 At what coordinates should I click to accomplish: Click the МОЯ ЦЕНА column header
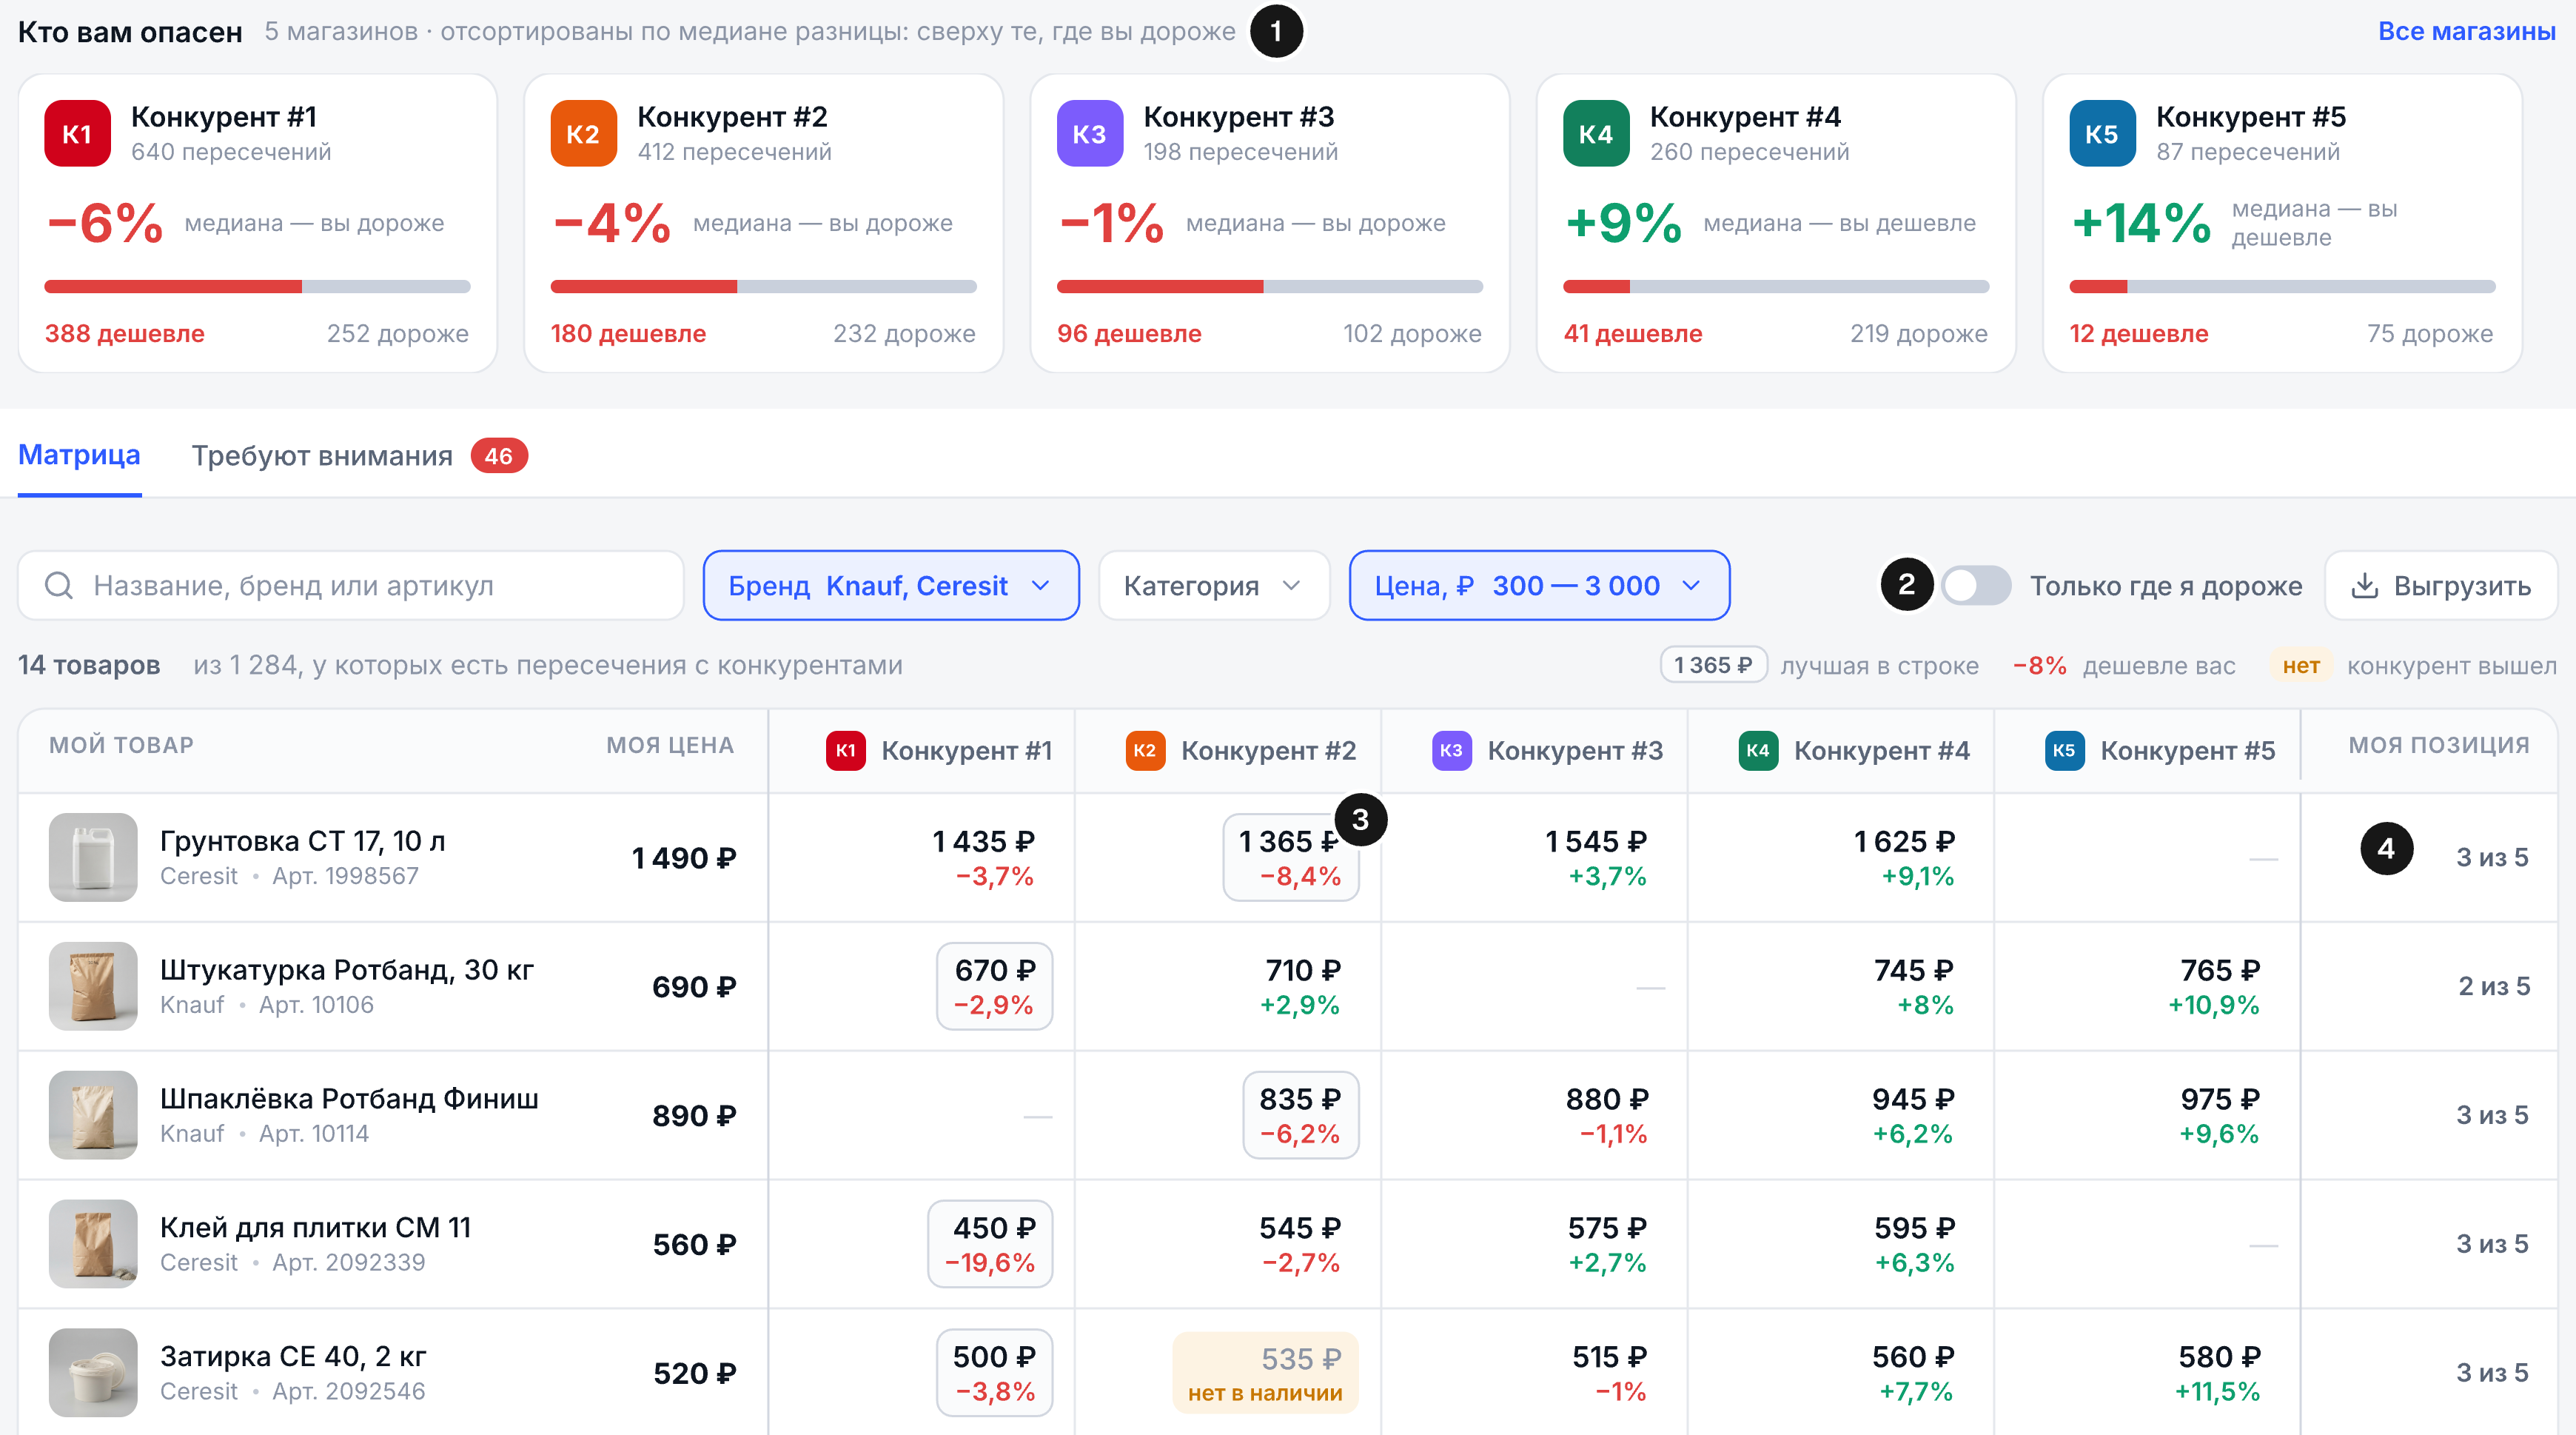tap(670, 745)
